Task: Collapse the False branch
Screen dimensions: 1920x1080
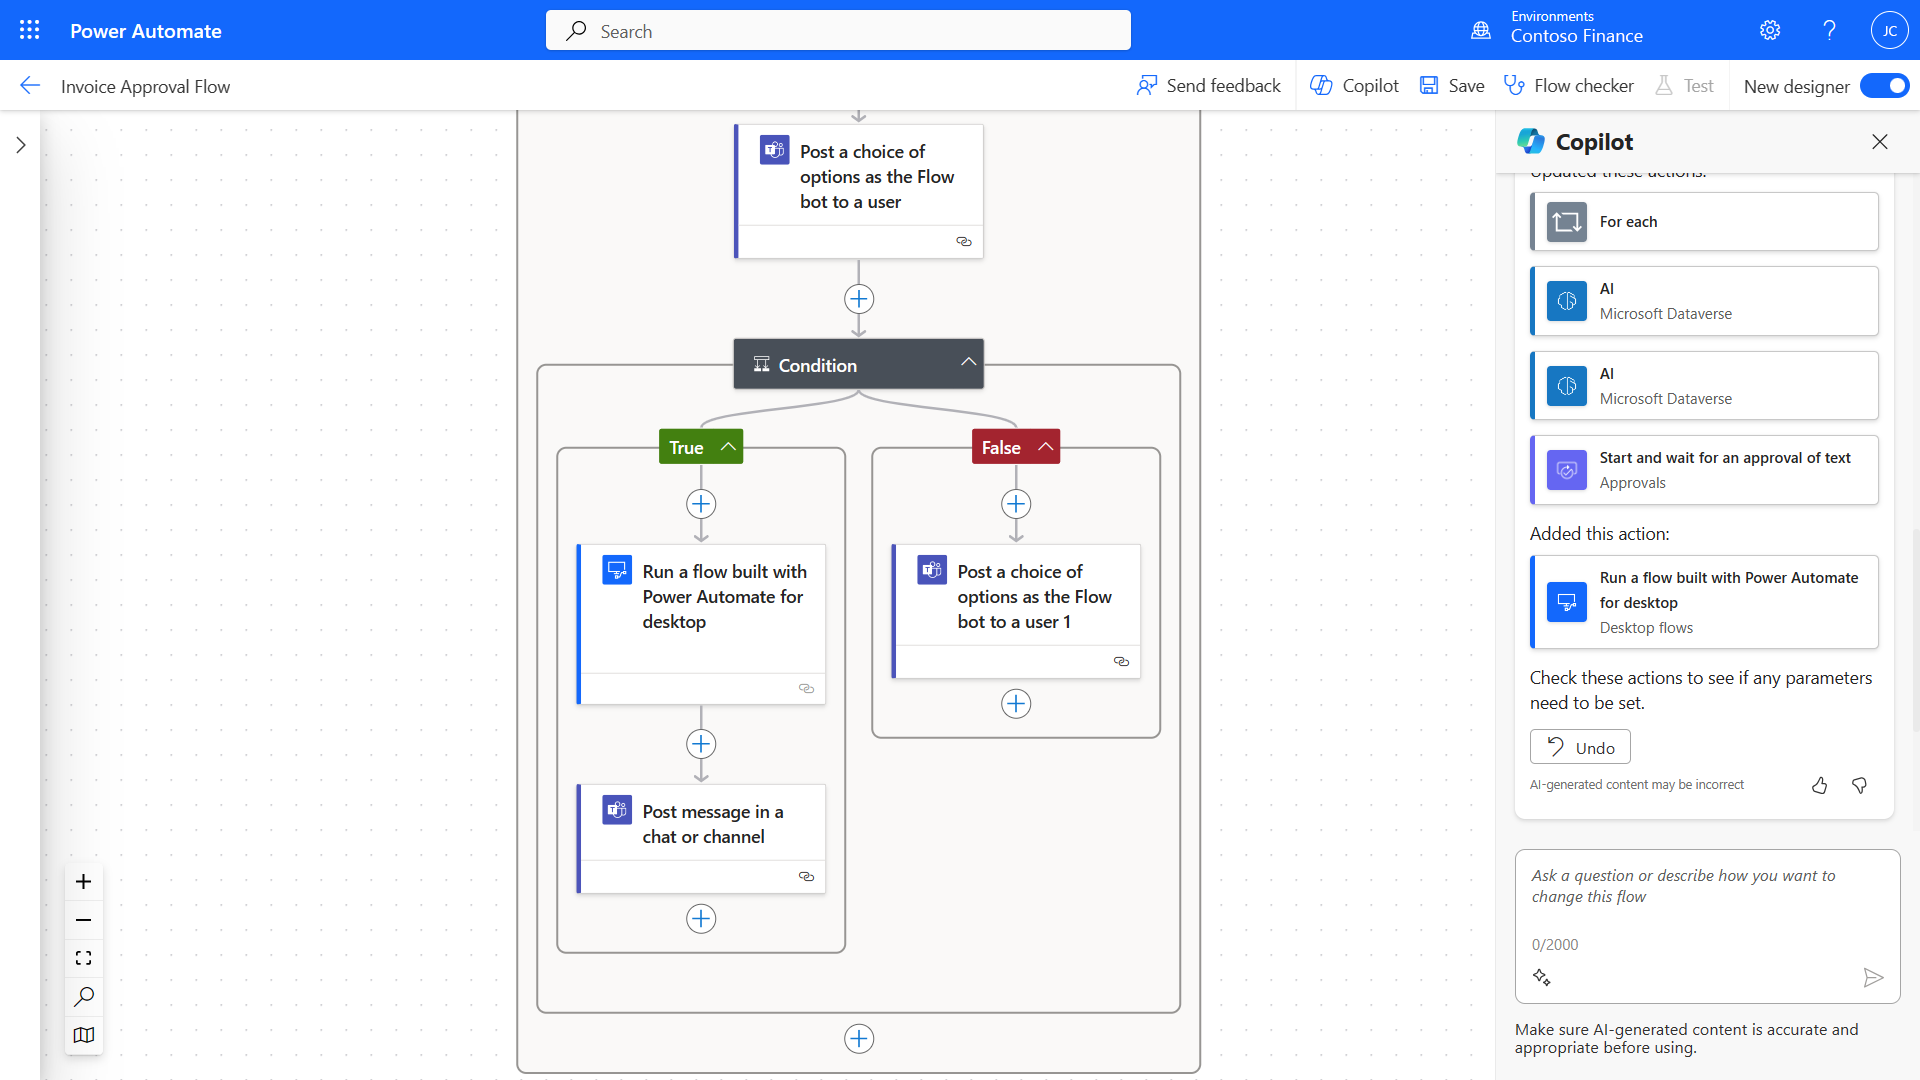Action: pos(1043,446)
